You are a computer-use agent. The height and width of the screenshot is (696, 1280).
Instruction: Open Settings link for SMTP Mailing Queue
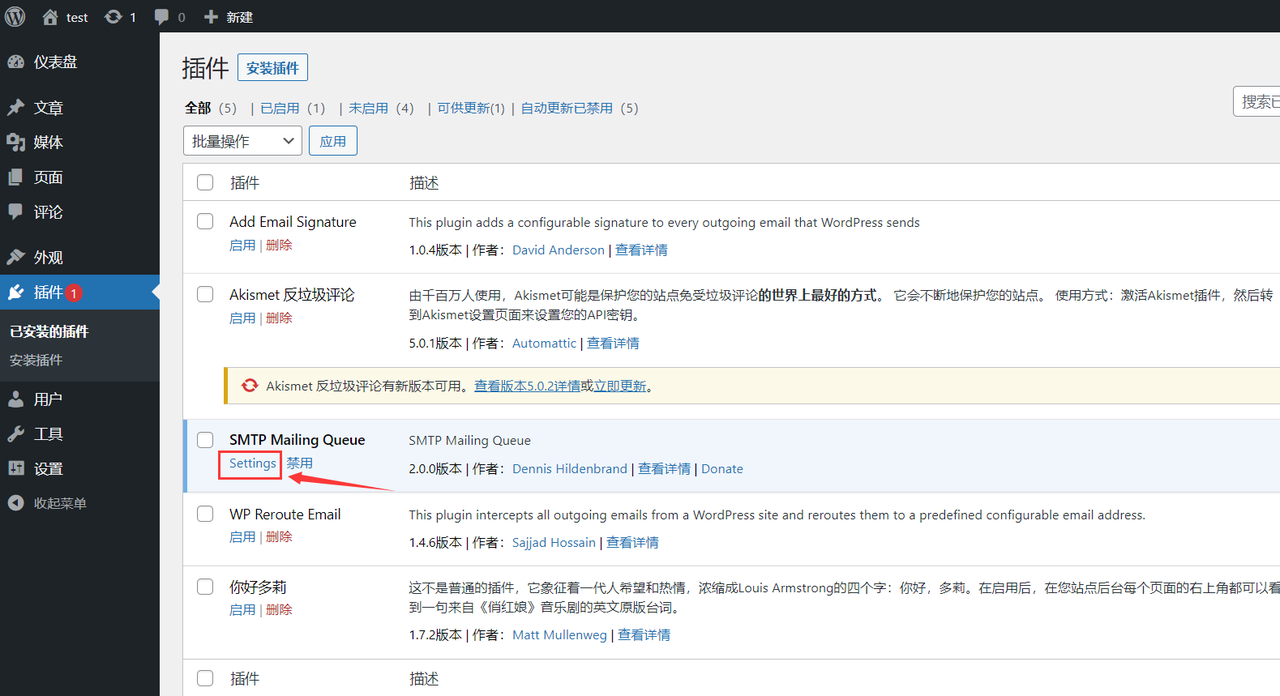252,463
